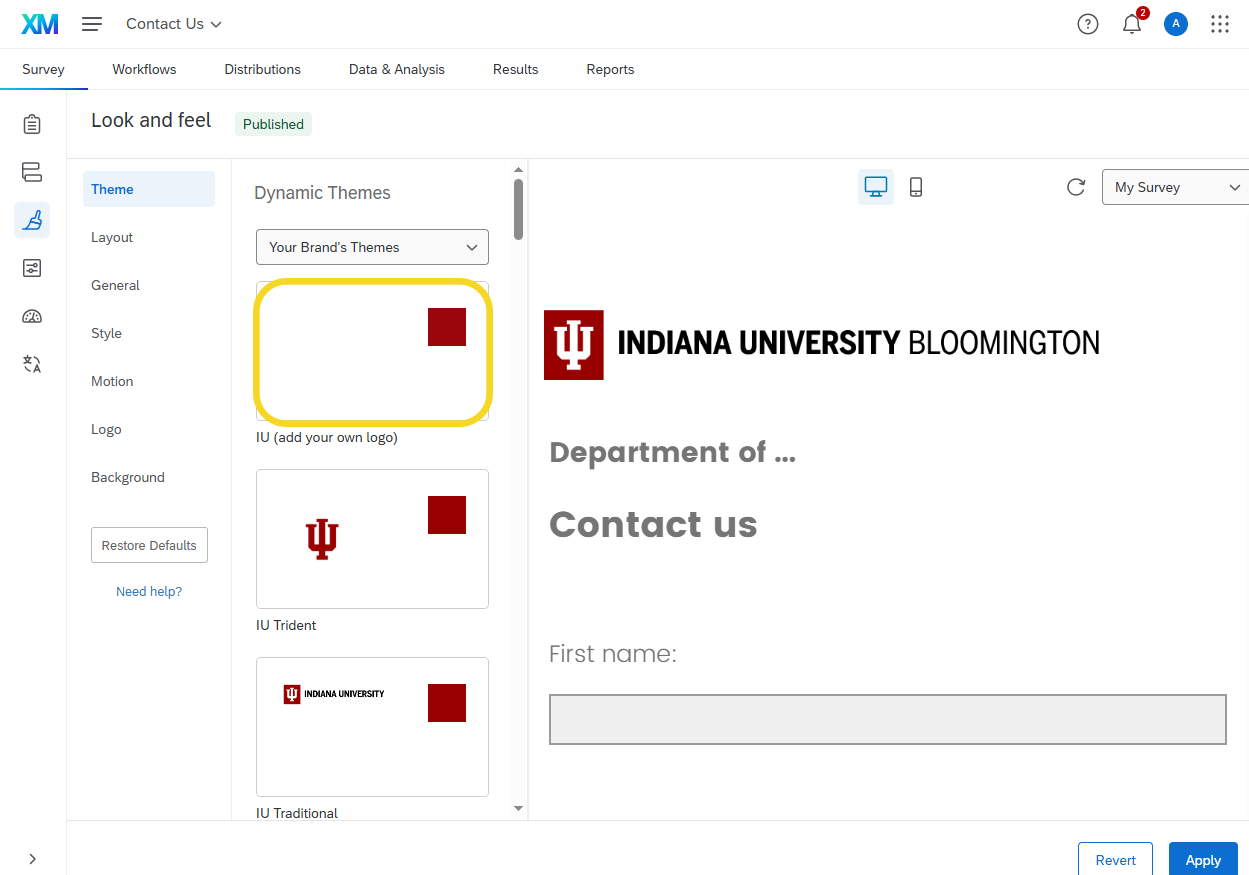Viewport: 1249px width, 875px height.
Task: Open the My Survey preview dropdown
Action: pos(1176,187)
